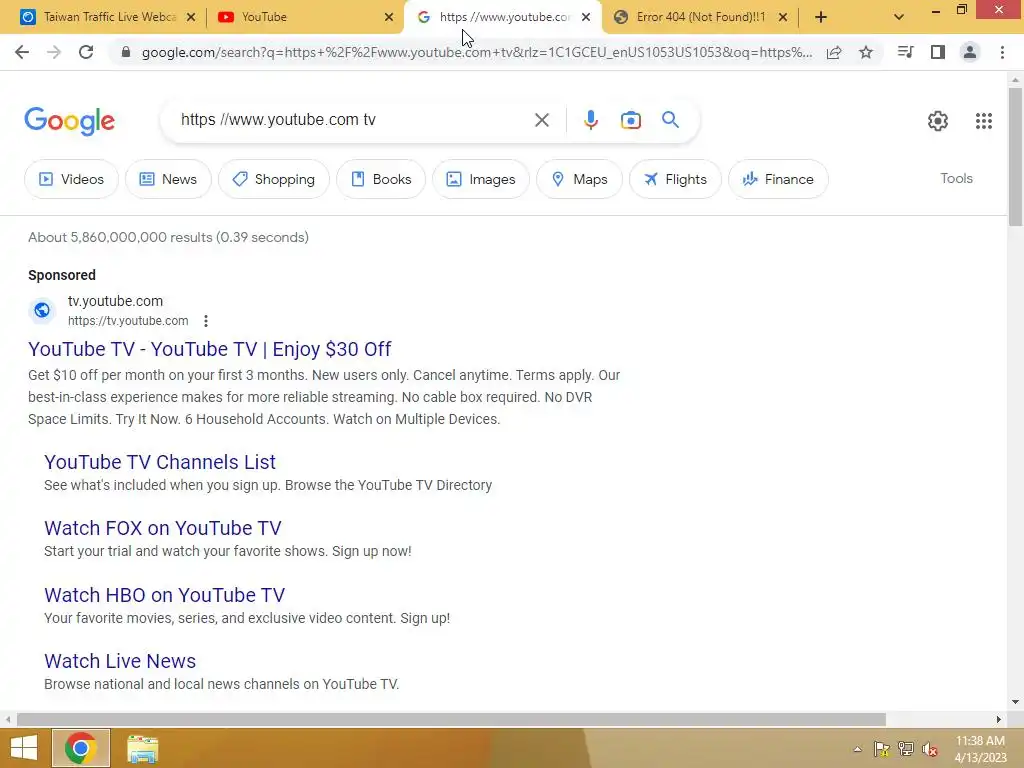Go back to the previous page
Viewport: 1024px width, 768px height.
click(22, 52)
